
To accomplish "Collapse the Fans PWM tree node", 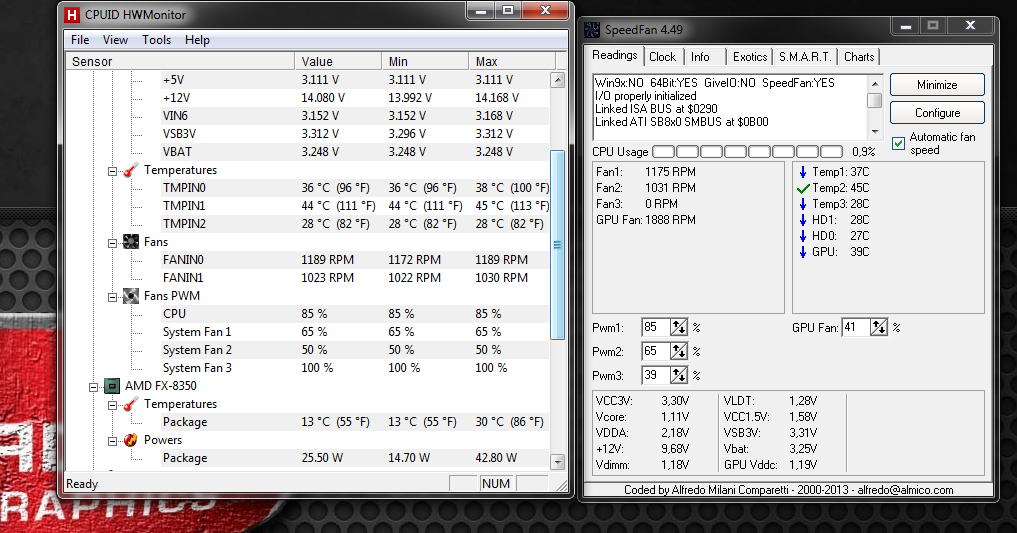I will (x=112, y=297).
